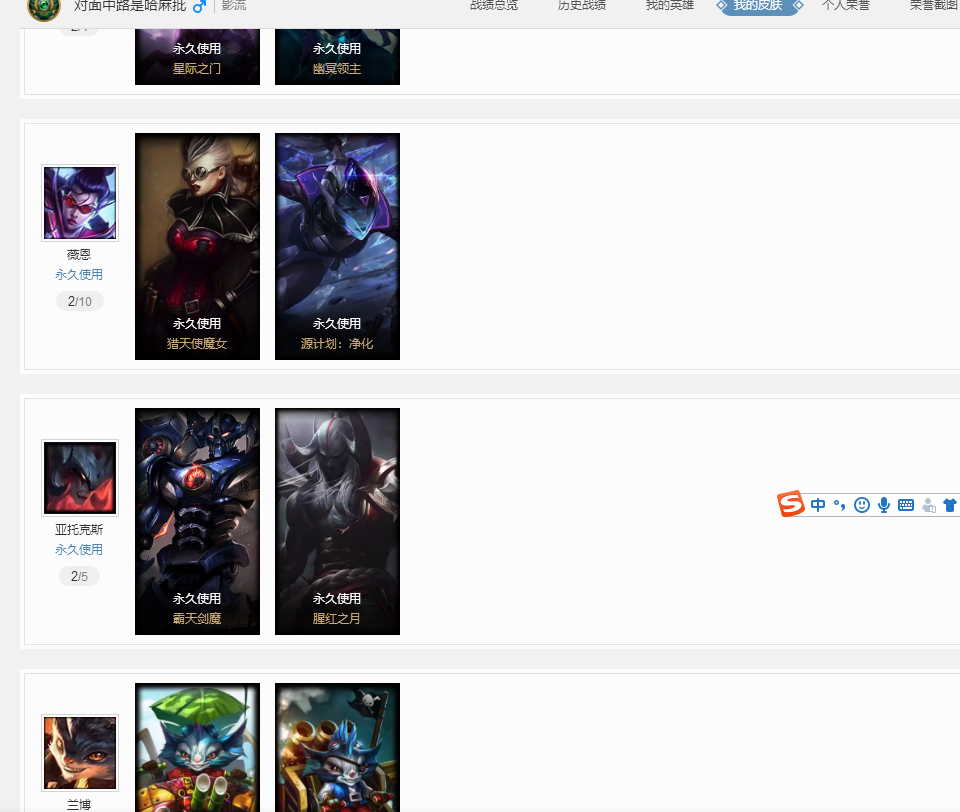Screen dimensions: 960x812
Task: Open the 幽冥领主 skin card
Action: click(337, 56)
